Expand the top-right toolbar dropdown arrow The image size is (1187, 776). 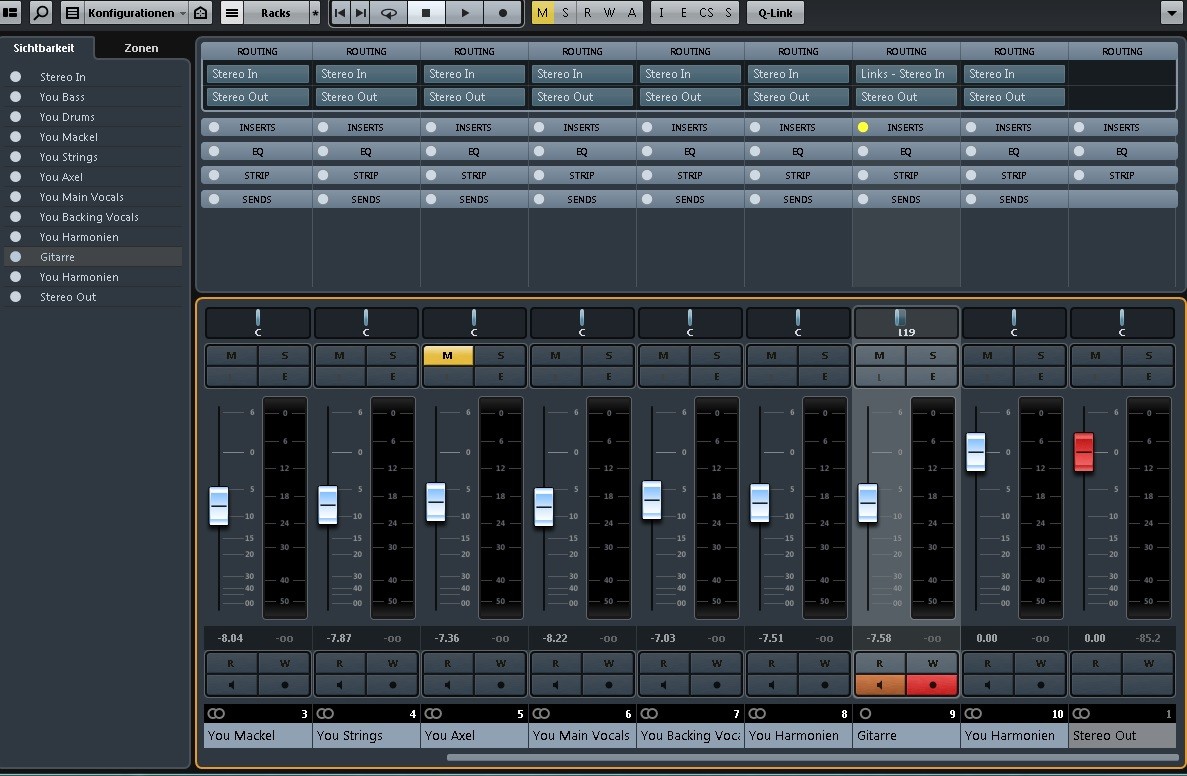point(1171,13)
